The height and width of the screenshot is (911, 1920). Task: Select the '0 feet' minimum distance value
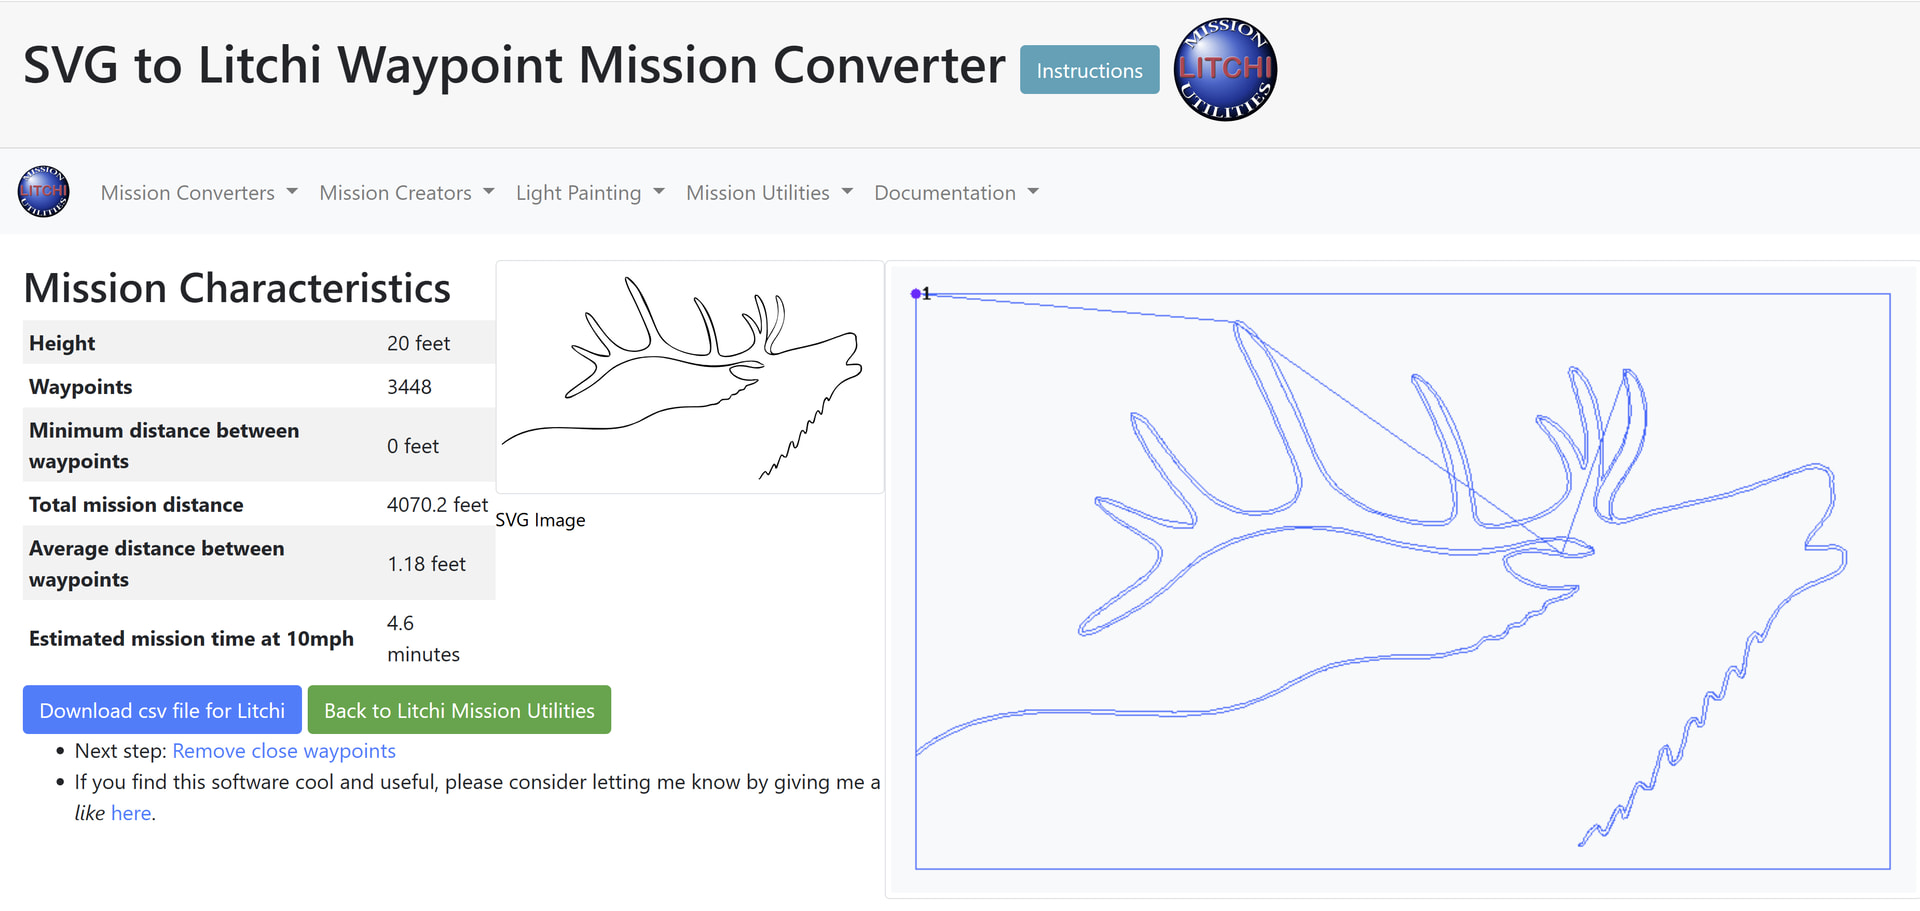[x=413, y=446]
